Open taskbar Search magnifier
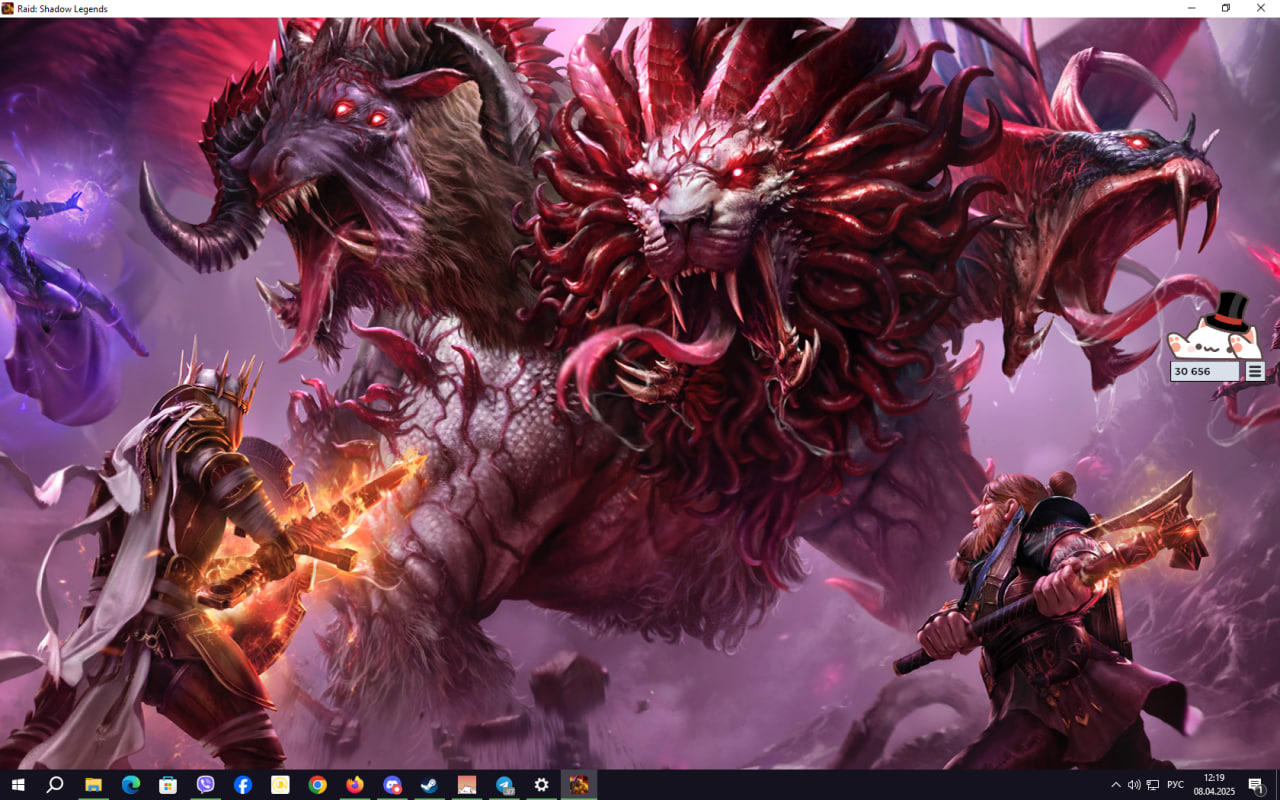 (x=55, y=785)
